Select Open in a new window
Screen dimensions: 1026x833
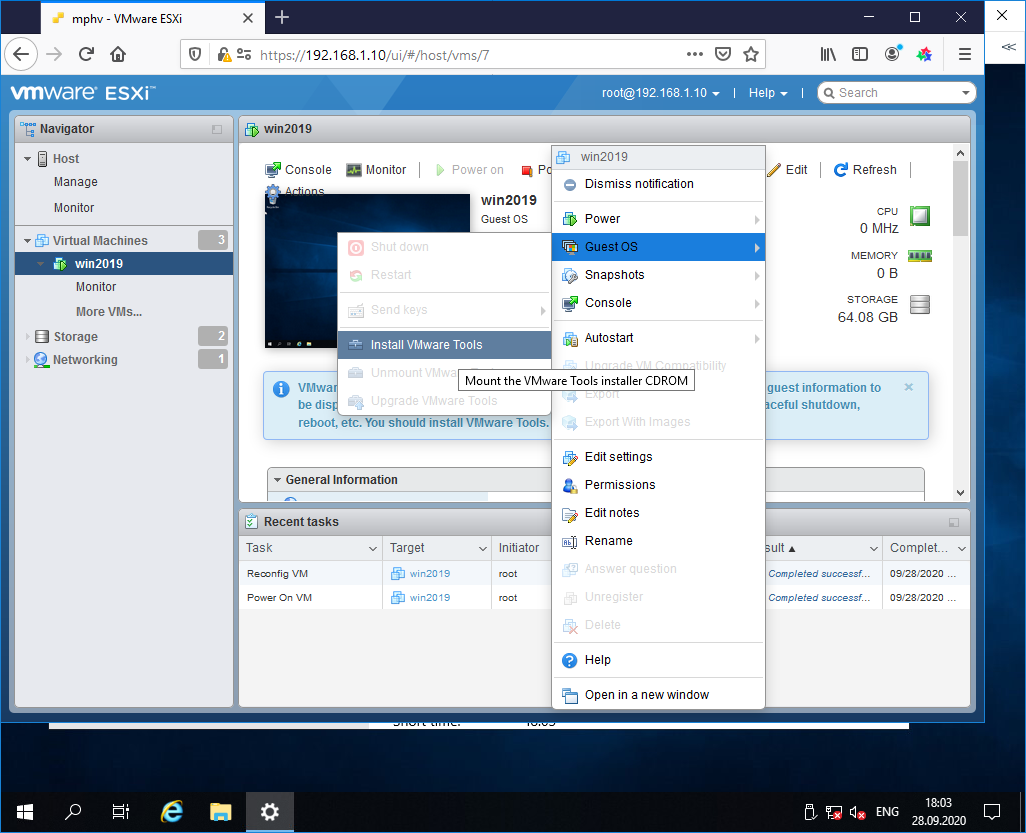tap(658, 695)
